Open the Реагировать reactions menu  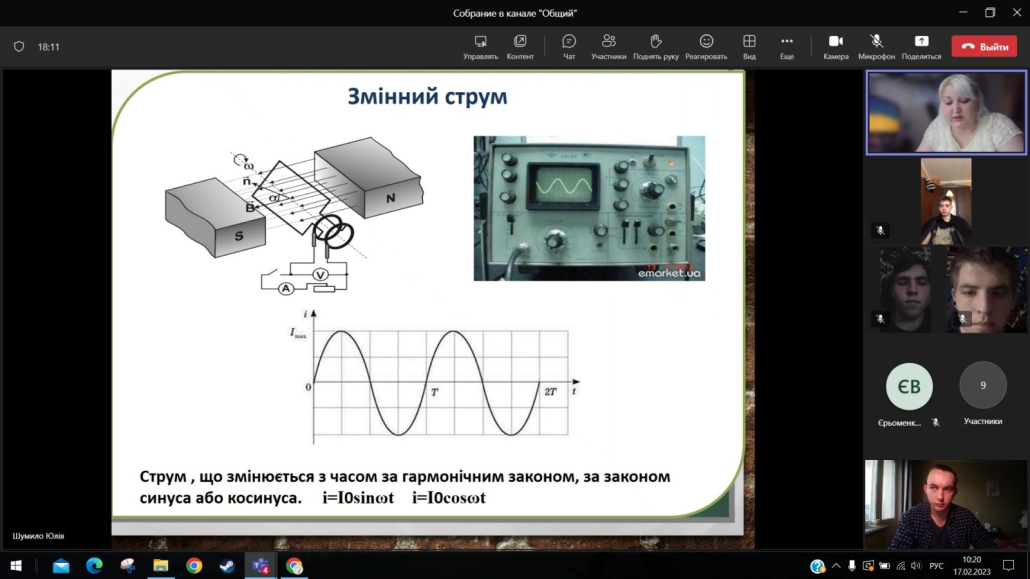(x=706, y=46)
